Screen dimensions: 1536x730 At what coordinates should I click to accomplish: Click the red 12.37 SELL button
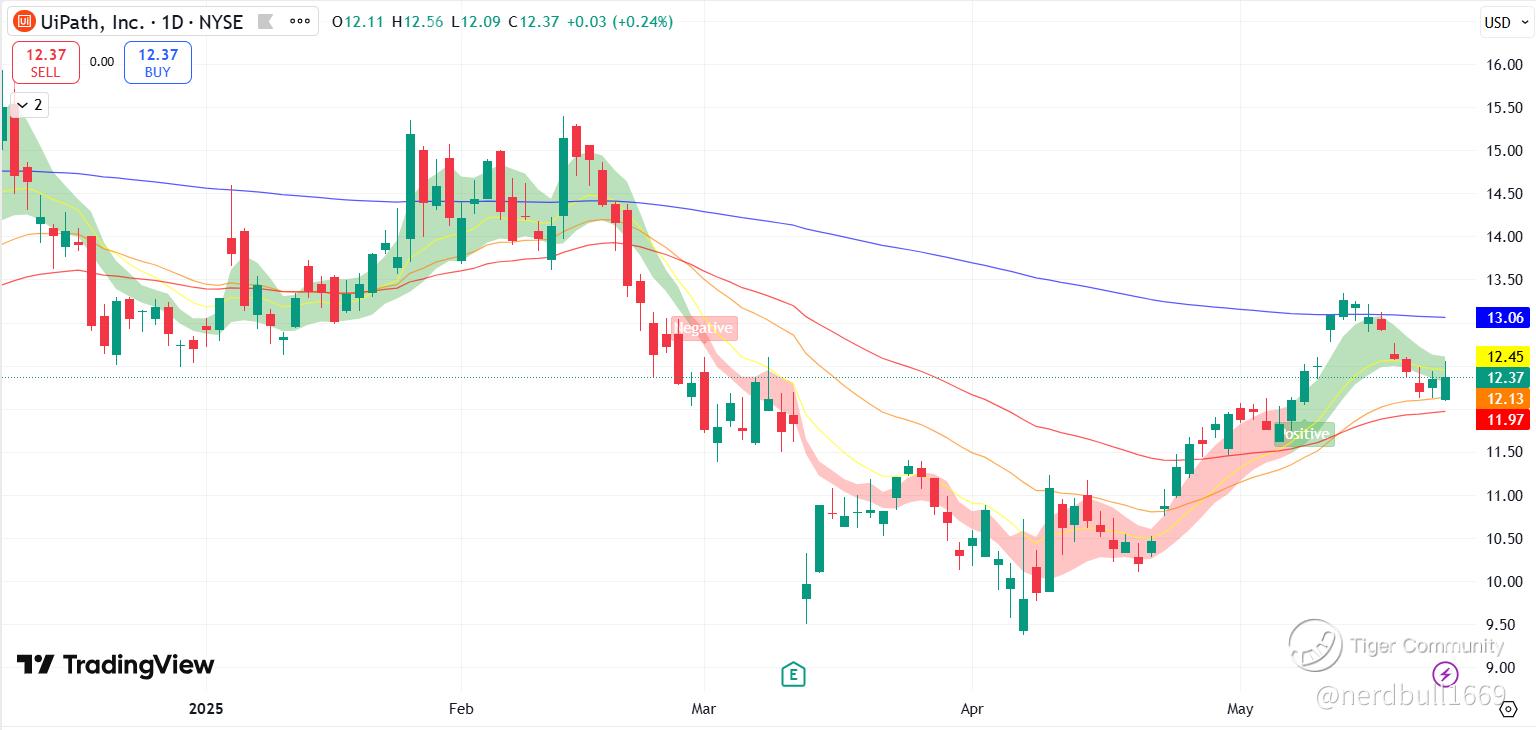coord(45,62)
